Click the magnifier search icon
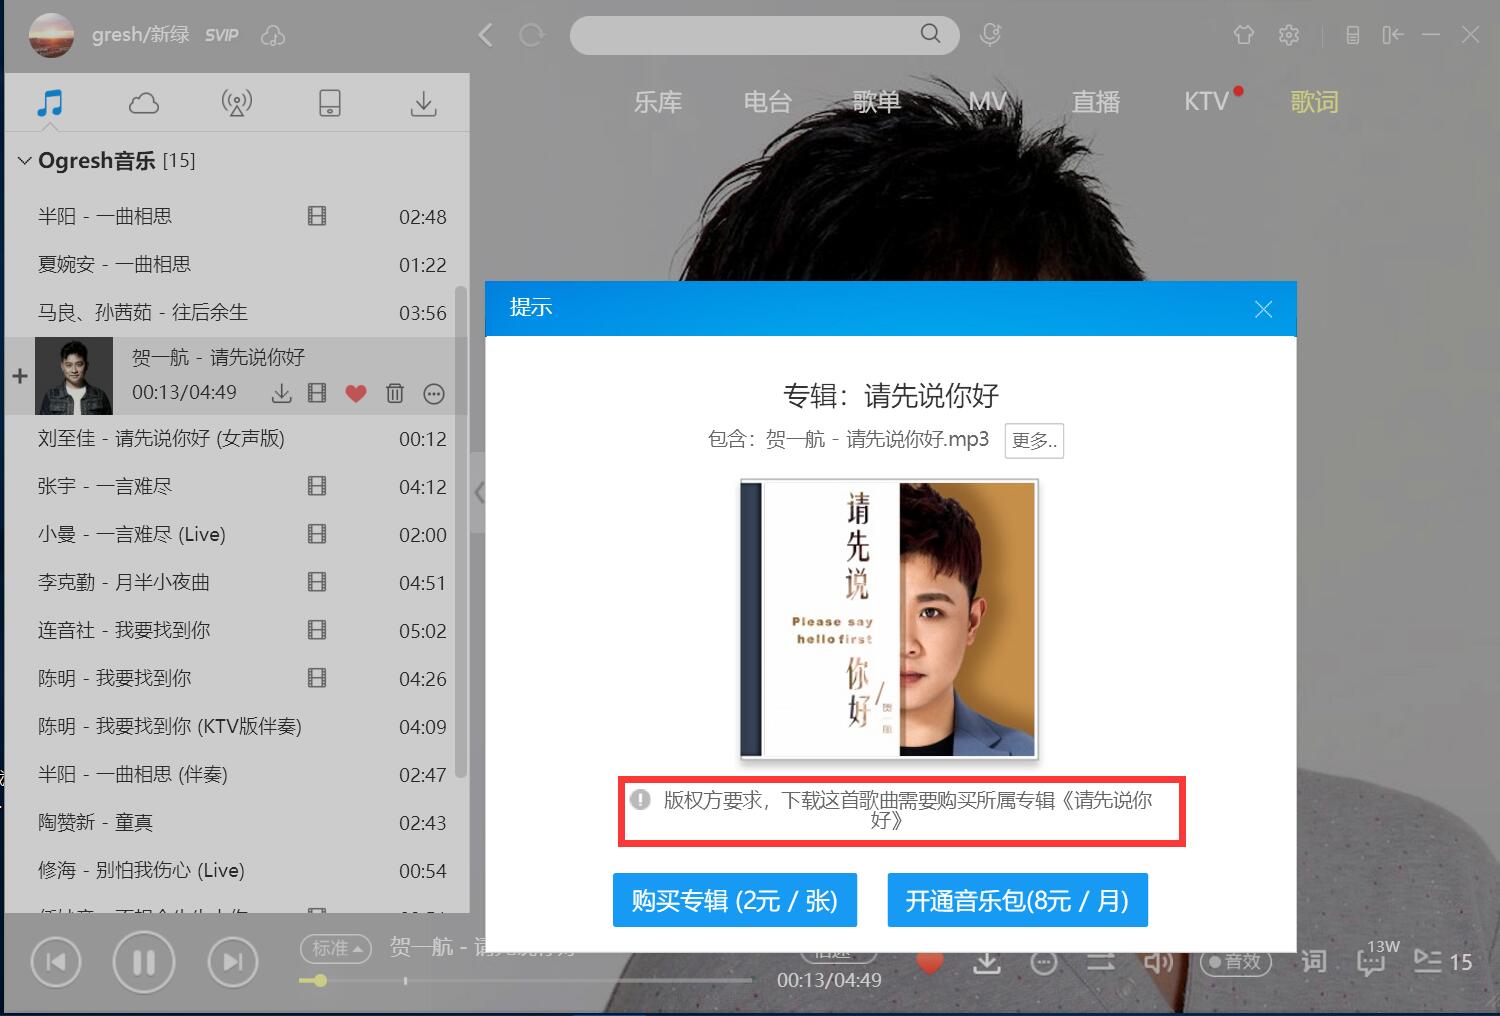Screen dimensions: 1500x1016 [x=930, y=34]
